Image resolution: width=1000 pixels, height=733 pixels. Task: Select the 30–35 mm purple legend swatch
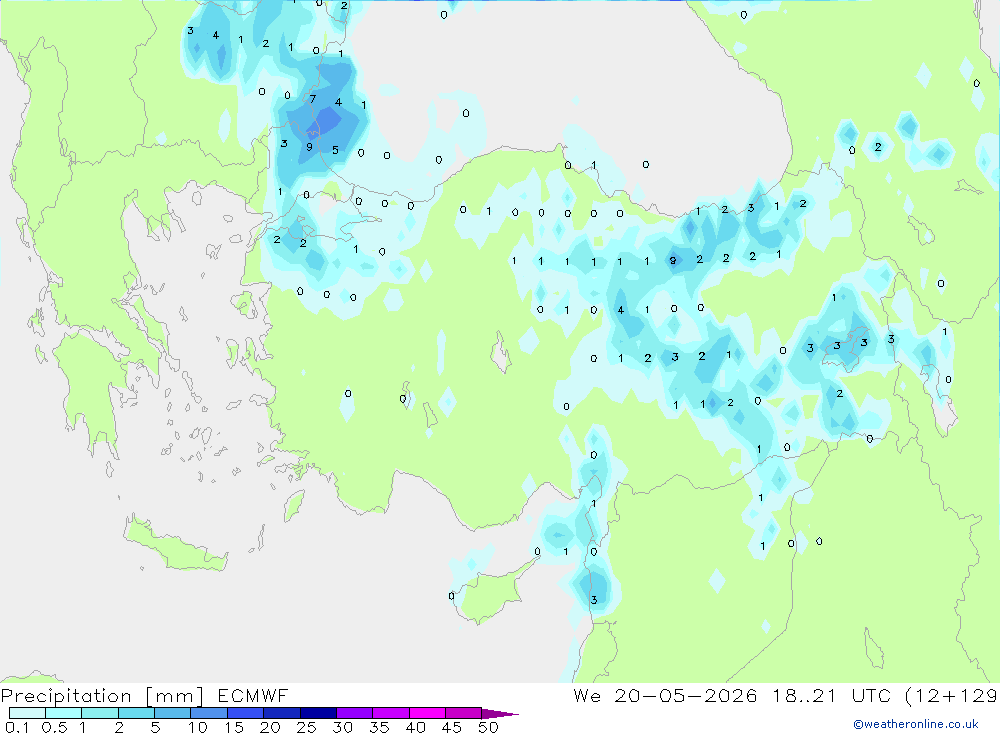(355, 713)
